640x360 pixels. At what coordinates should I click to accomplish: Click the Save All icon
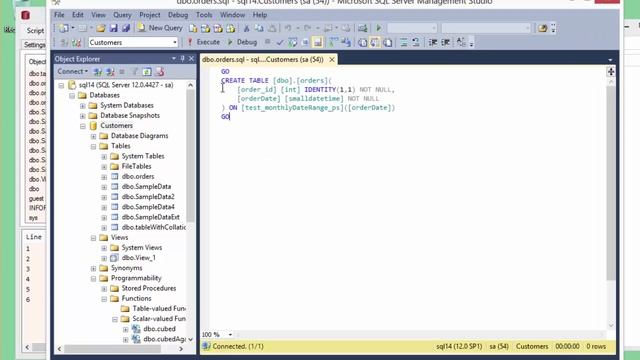point(126,28)
